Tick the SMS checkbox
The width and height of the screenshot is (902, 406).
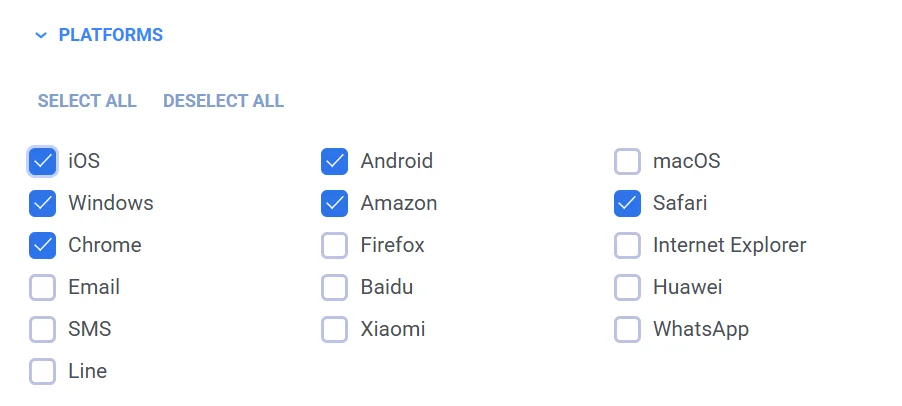click(43, 329)
